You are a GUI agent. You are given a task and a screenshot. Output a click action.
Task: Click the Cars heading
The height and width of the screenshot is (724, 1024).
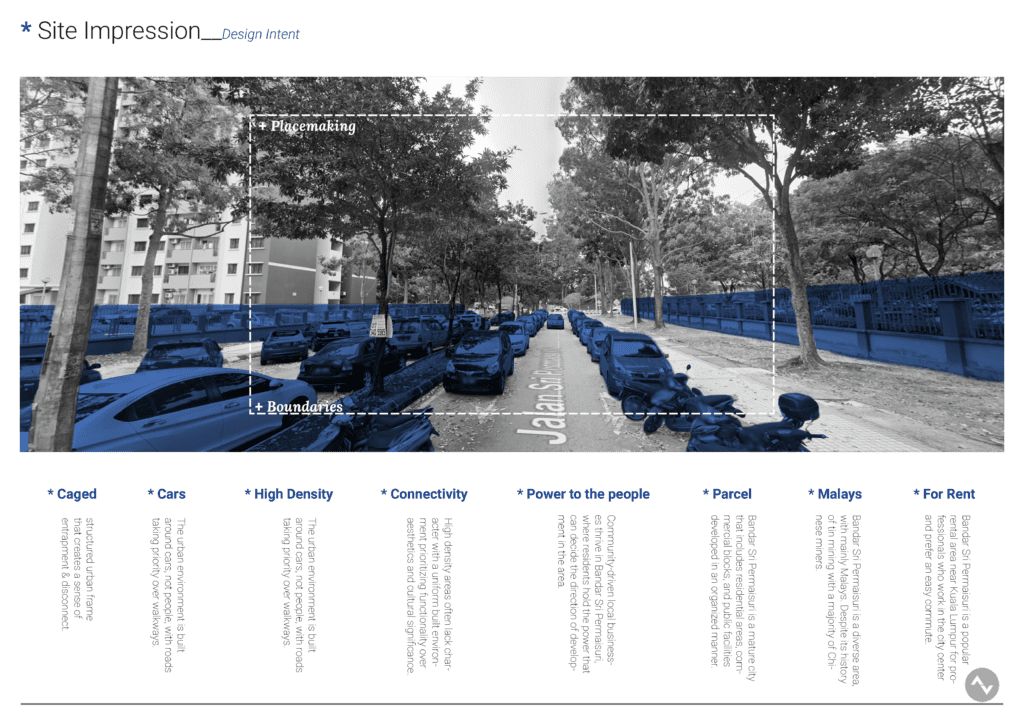[x=166, y=494]
